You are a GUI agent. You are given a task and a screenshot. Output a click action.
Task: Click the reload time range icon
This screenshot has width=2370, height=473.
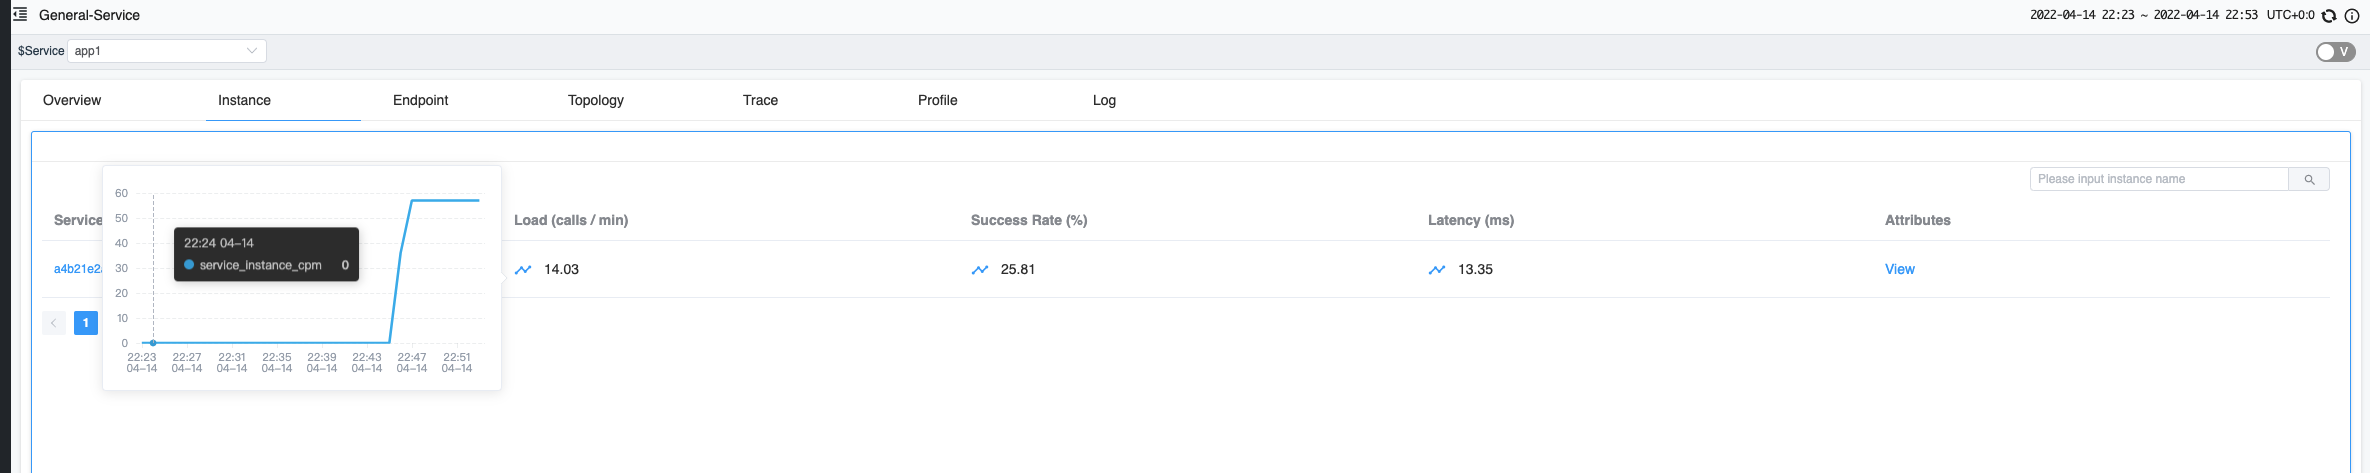(2329, 15)
